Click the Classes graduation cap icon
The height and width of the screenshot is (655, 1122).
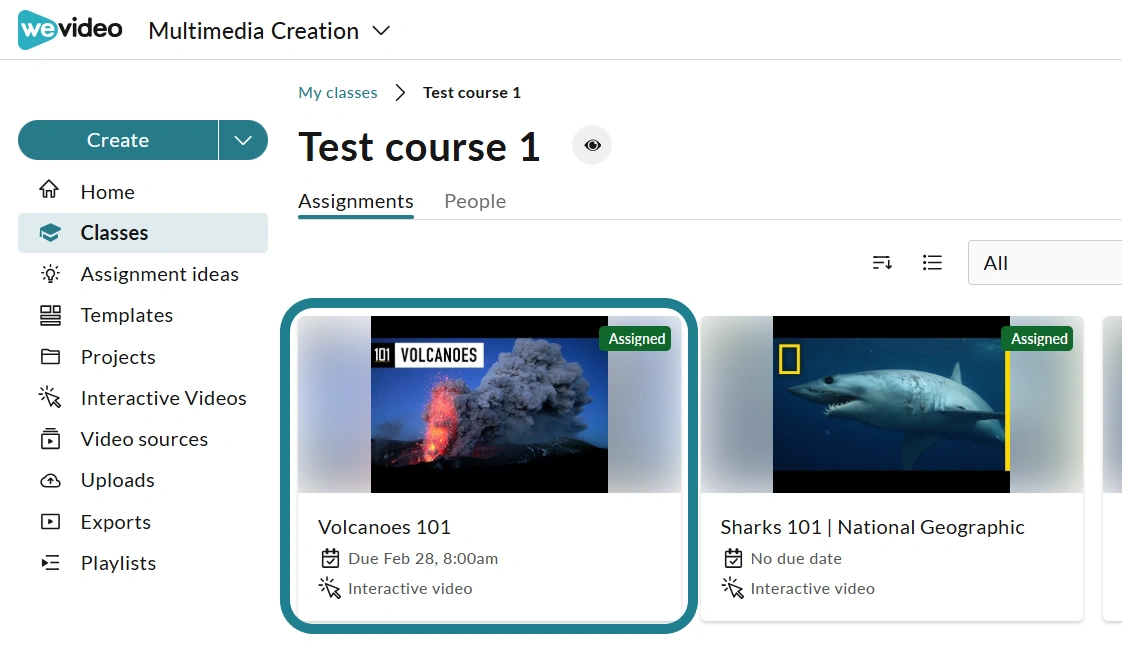[50, 233]
